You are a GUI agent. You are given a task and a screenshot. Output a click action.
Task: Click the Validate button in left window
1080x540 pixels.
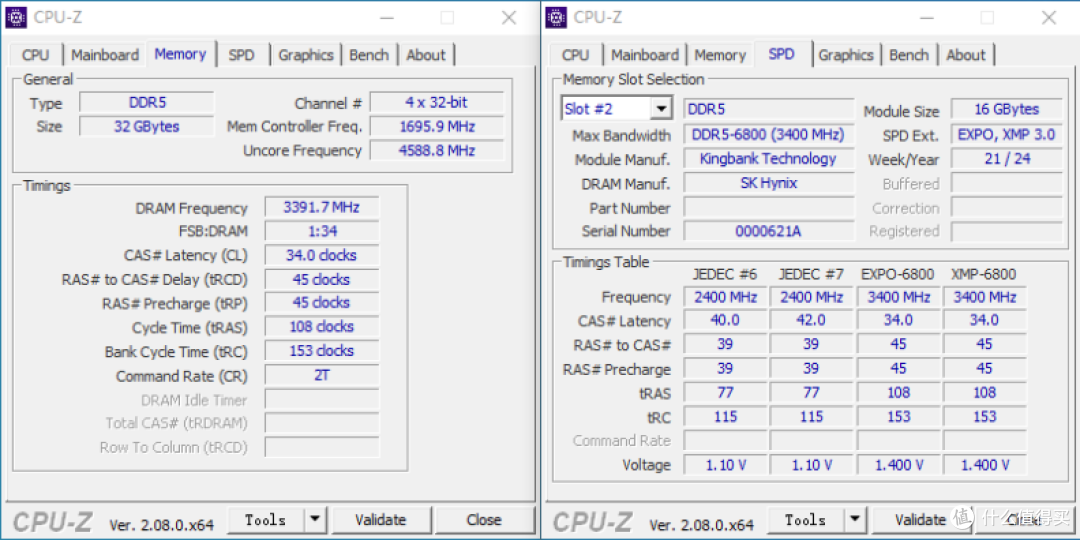381,520
